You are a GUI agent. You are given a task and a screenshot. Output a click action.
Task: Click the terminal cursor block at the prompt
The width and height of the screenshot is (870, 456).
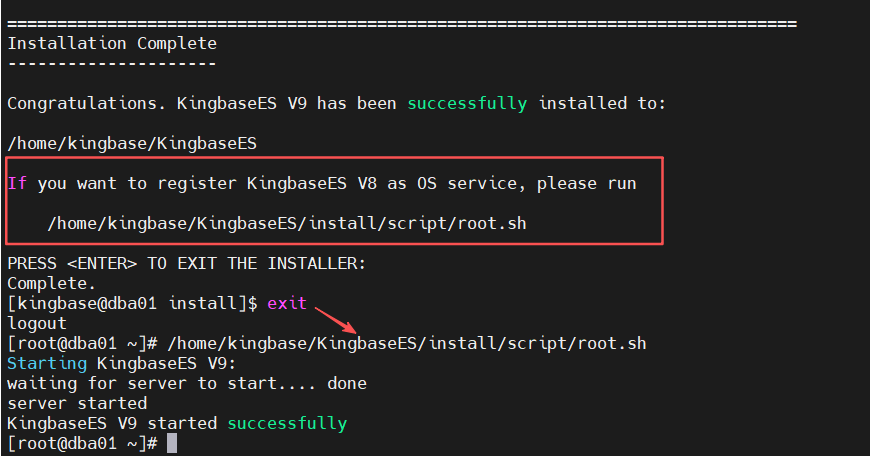(172, 443)
